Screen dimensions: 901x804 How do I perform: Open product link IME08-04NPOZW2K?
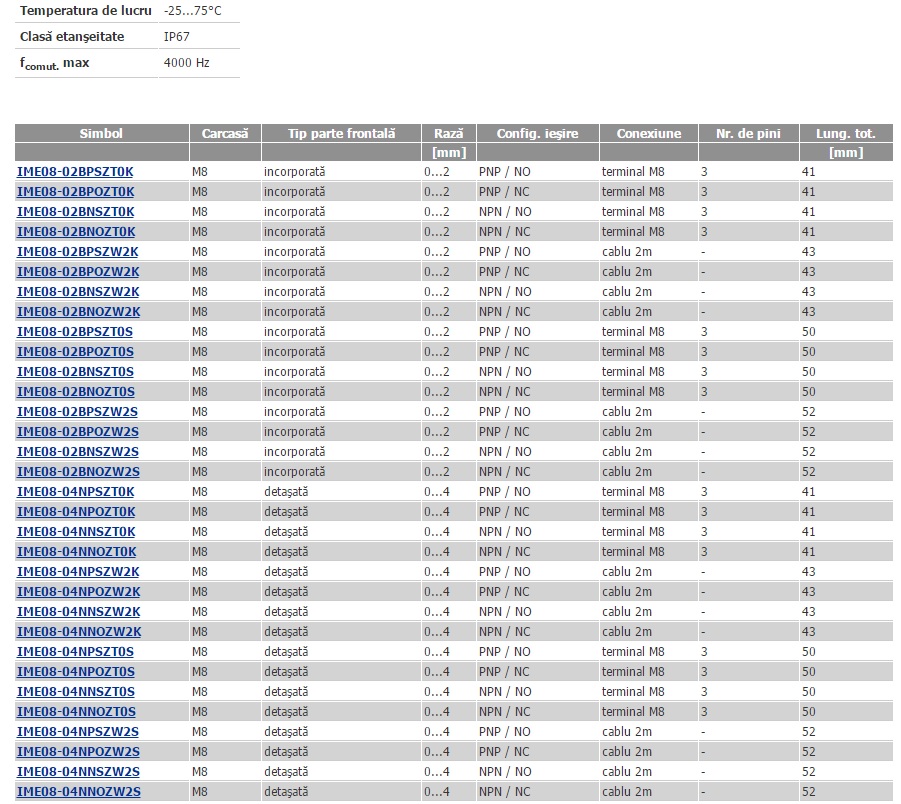(x=79, y=592)
